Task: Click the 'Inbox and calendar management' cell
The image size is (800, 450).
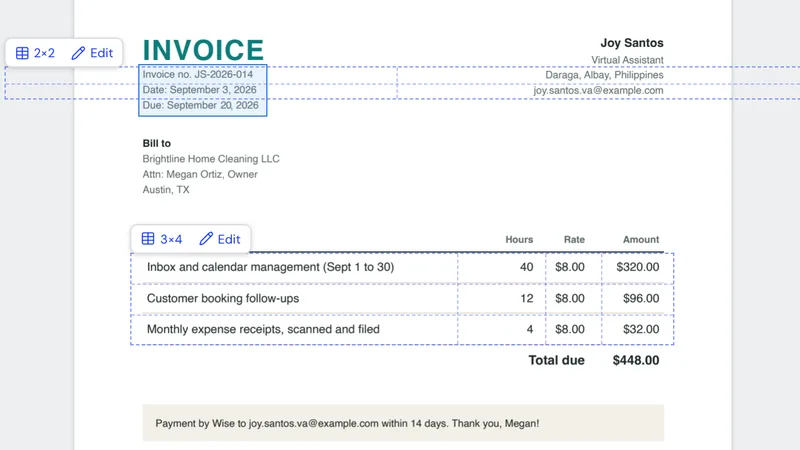Action: pos(294,267)
